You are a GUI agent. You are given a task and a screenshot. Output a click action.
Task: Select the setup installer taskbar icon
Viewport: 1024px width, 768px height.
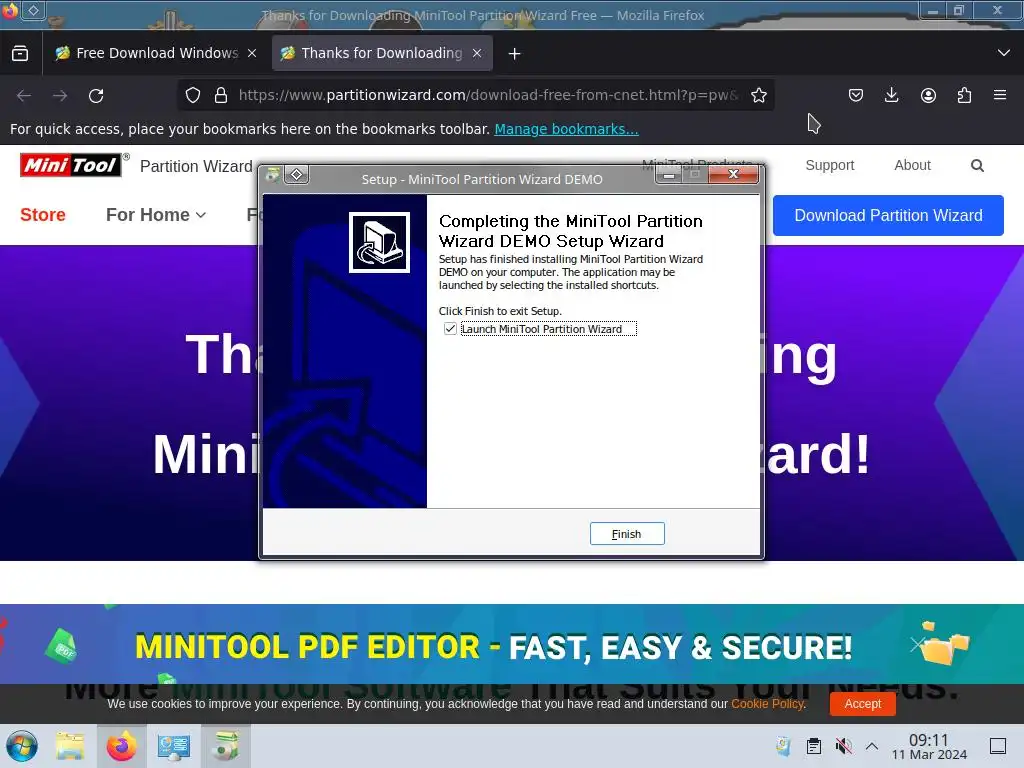225,746
